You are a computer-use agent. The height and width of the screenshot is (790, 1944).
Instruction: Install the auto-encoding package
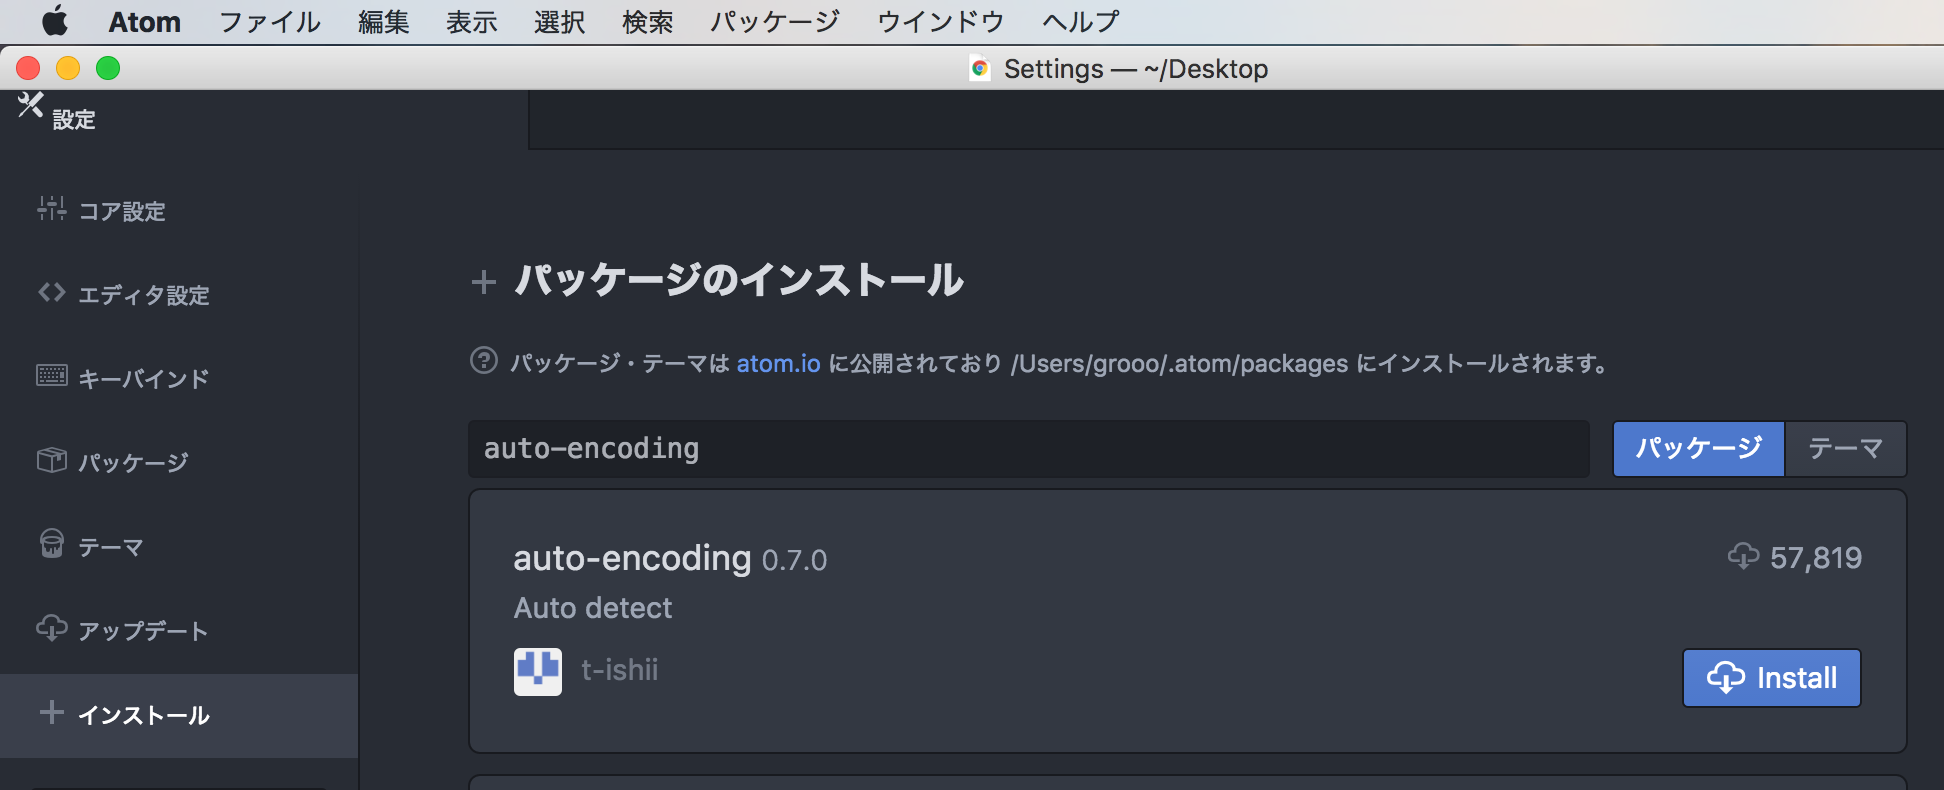(1771, 678)
